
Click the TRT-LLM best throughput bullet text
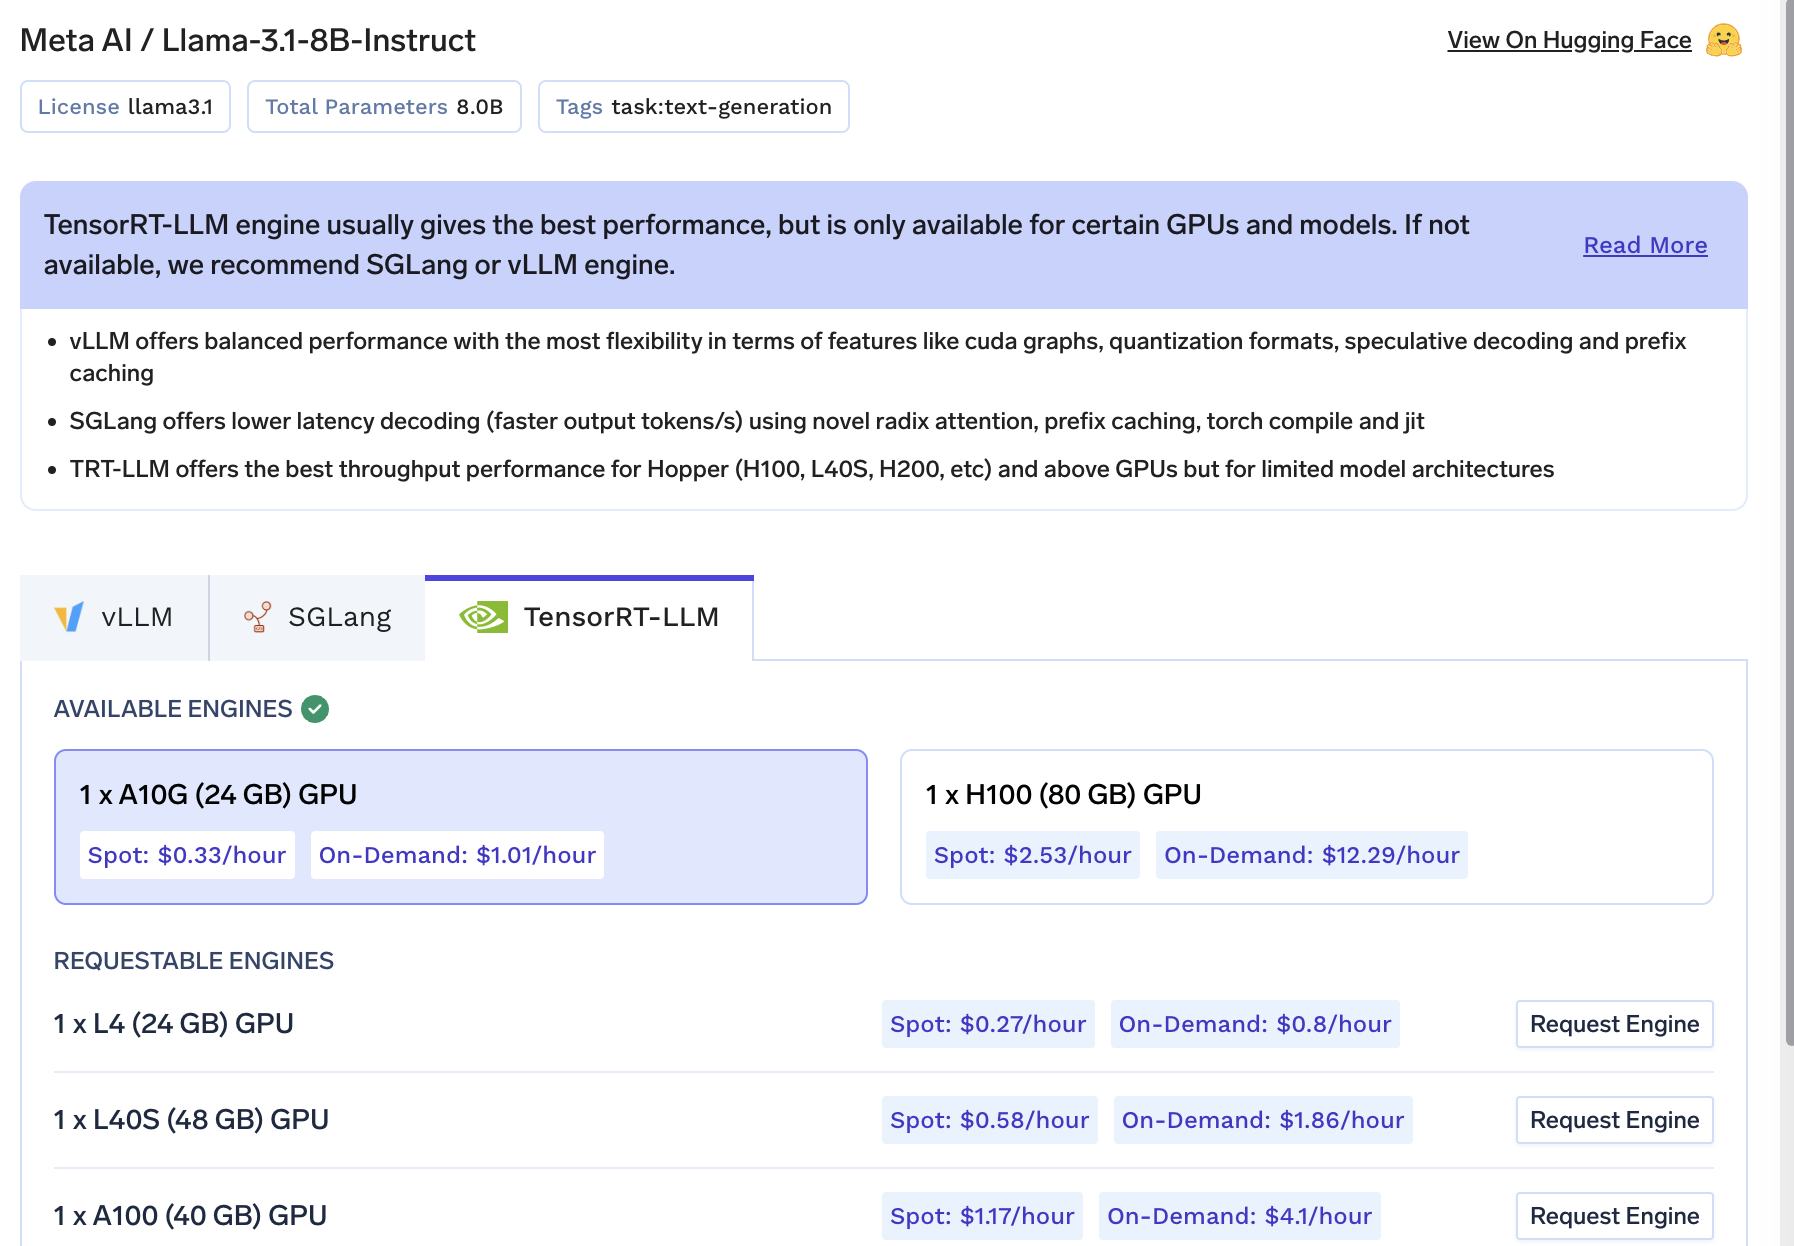[812, 469]
